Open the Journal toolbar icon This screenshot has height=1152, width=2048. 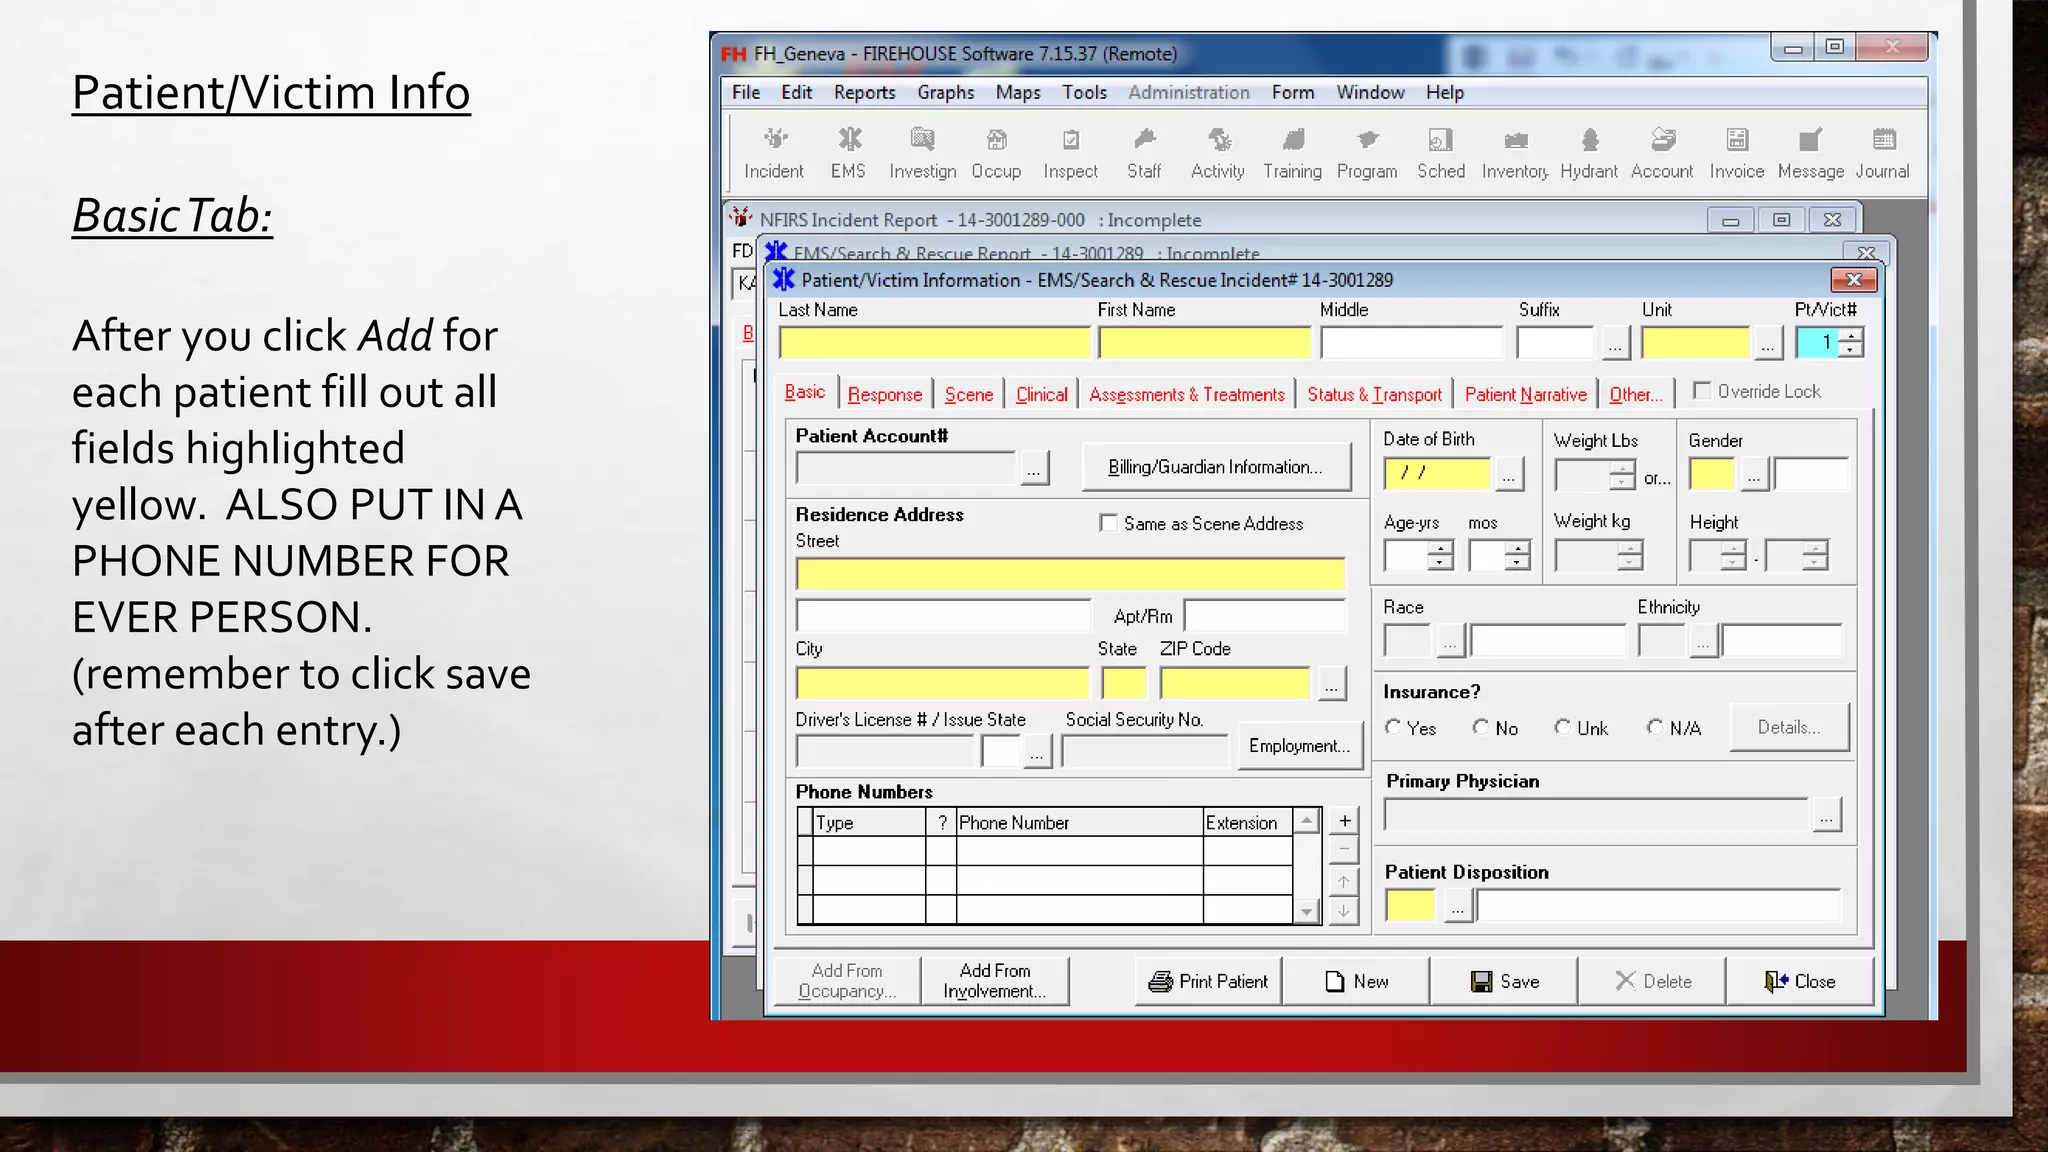(1883, 153)
